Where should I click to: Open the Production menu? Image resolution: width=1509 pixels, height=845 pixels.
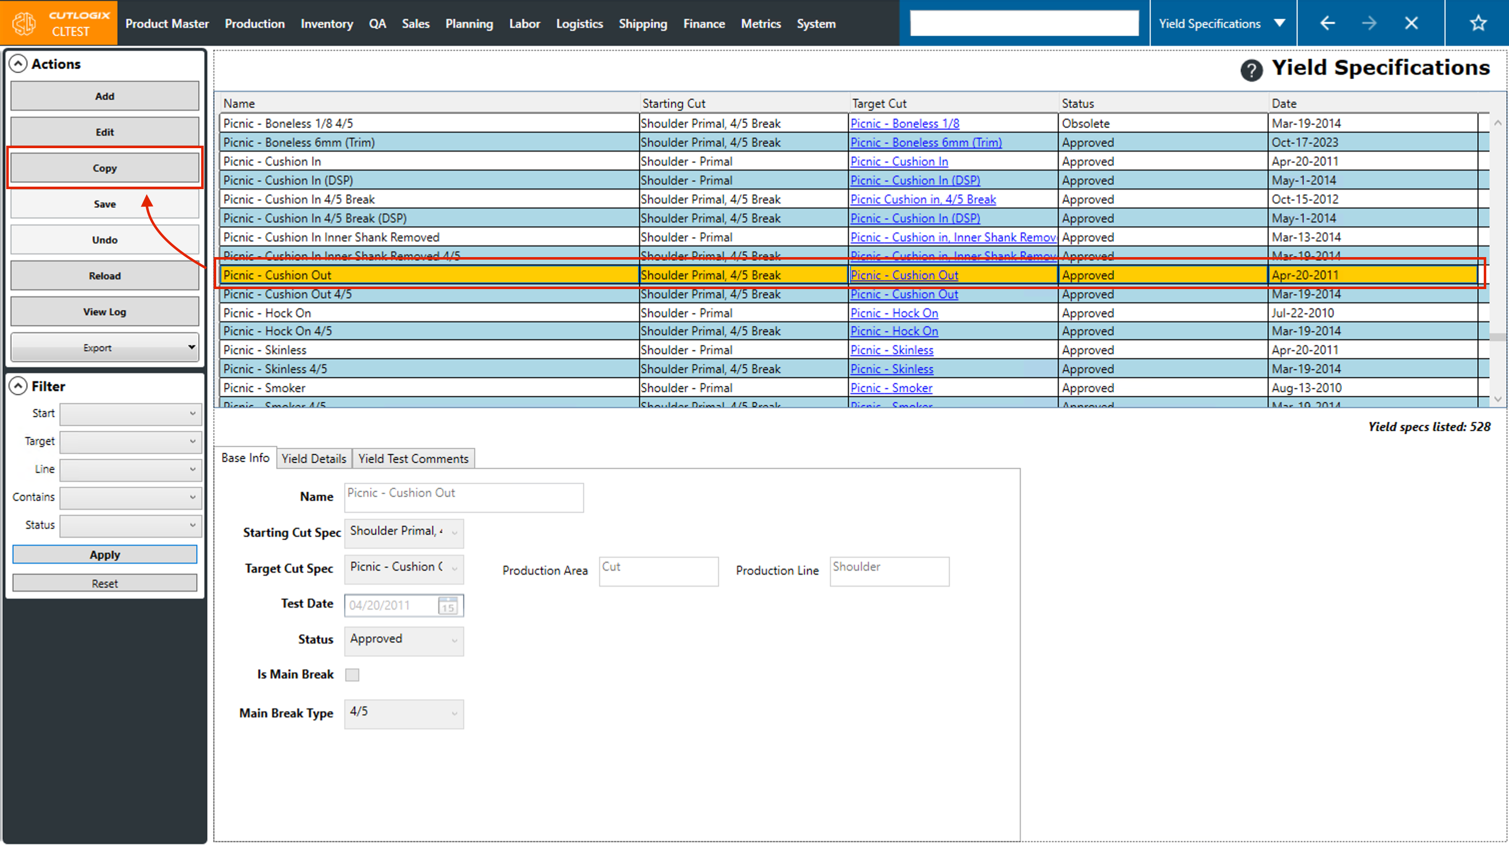point(254,24)
